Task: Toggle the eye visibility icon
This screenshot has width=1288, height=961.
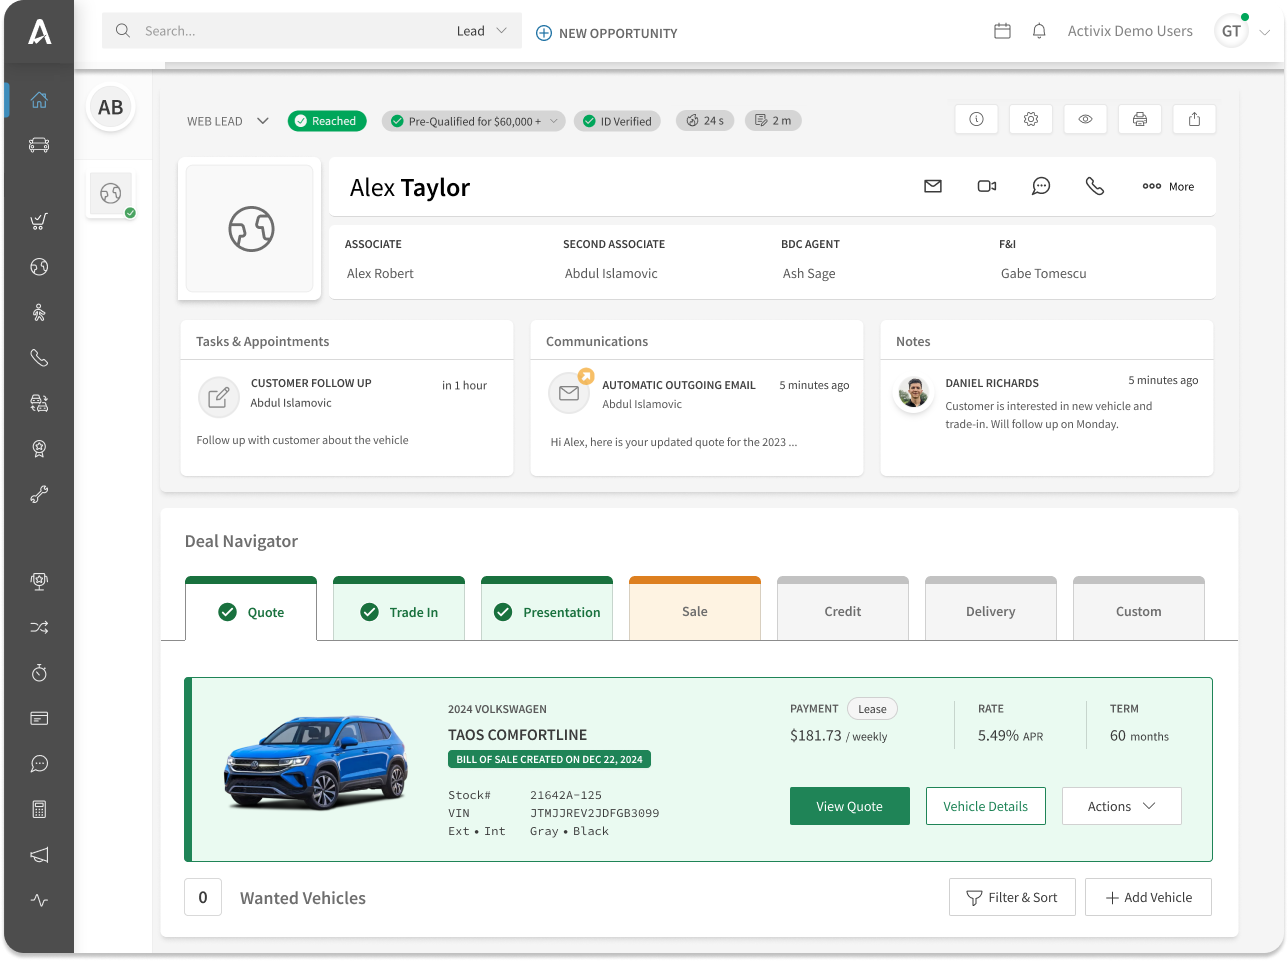Action: [1085, 119]
